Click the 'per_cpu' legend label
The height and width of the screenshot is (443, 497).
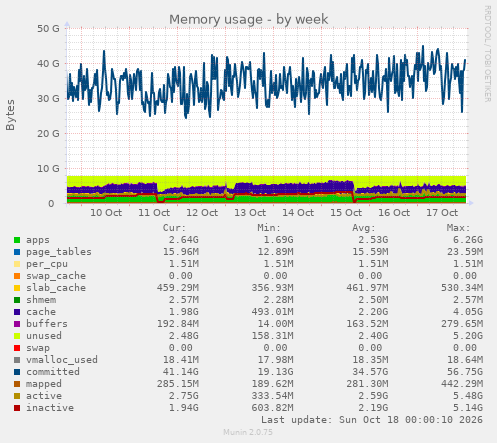click(x=47, y=264)
